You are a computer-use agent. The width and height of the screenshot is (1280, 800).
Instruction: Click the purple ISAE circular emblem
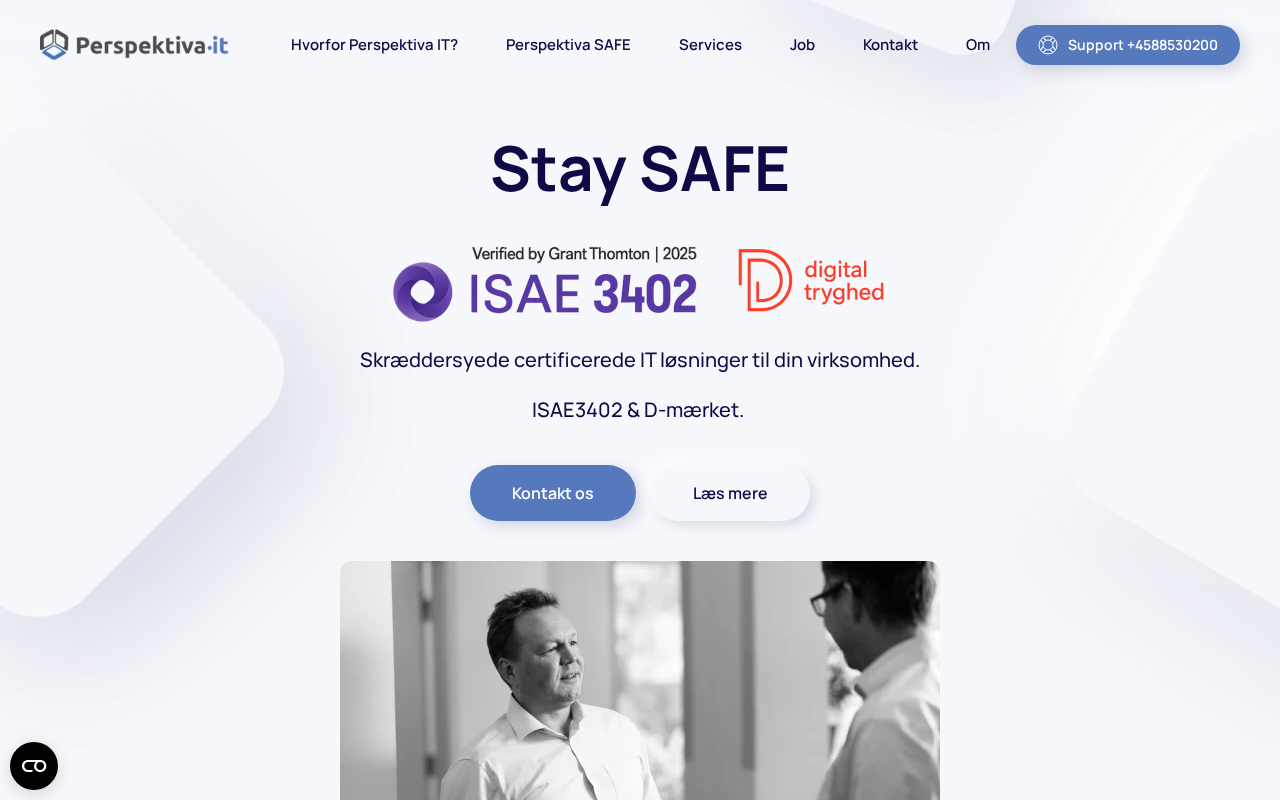[x=423, y=292]
